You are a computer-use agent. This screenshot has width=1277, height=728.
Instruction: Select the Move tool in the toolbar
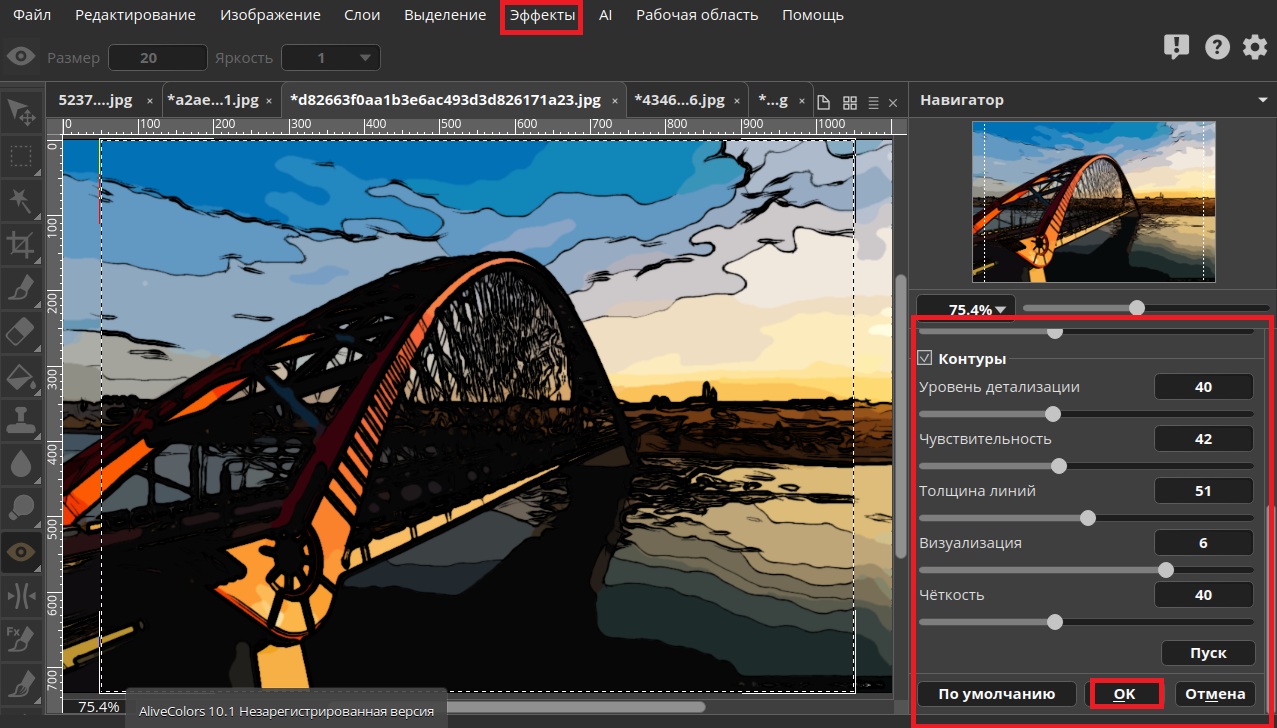pyautogui.click(x=21, y=112)
